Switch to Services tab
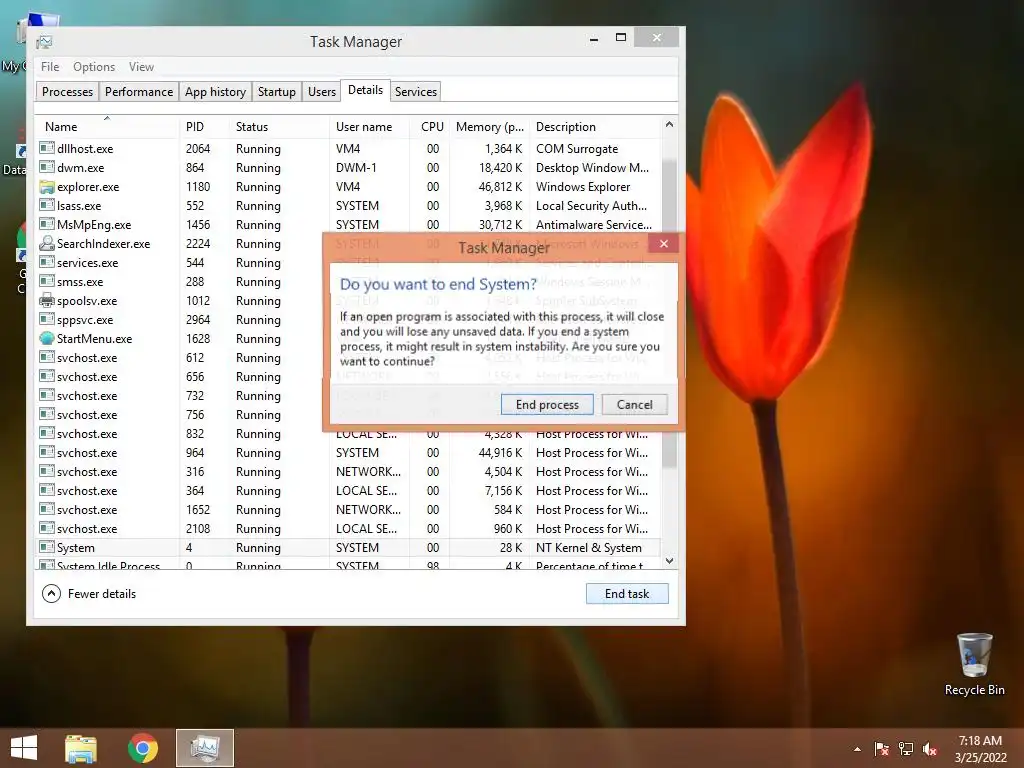This screenshot has height=768, width=1024. 415,91
